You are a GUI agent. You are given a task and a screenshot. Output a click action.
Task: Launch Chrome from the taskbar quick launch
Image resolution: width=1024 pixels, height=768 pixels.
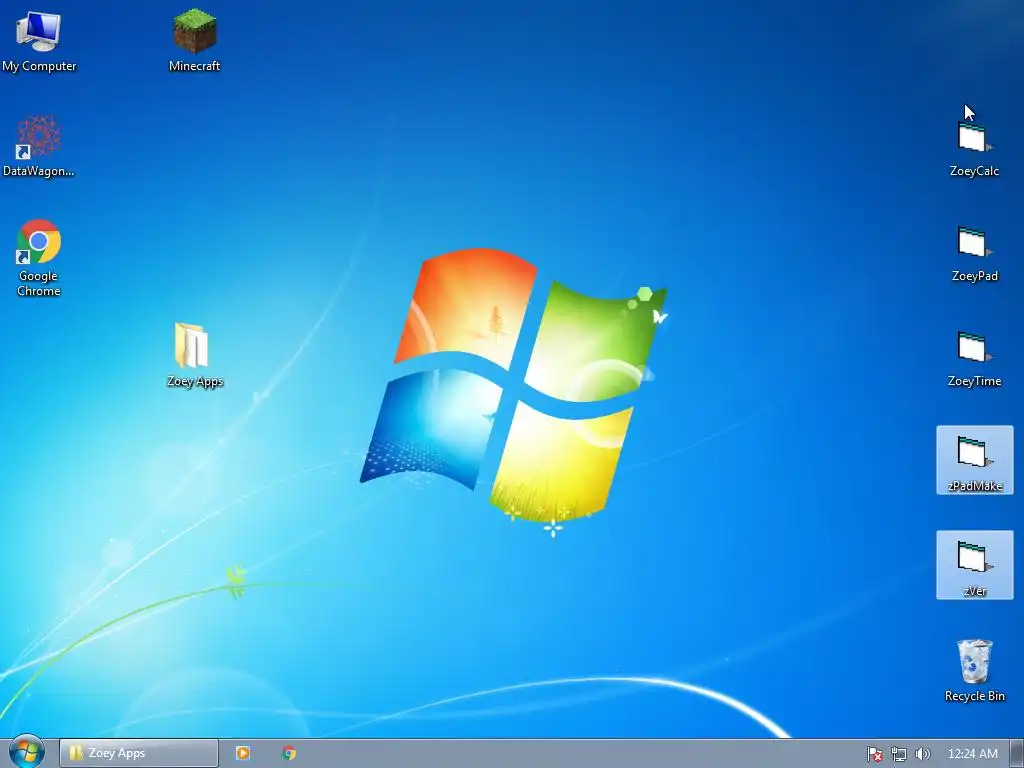tap(289, 753)
